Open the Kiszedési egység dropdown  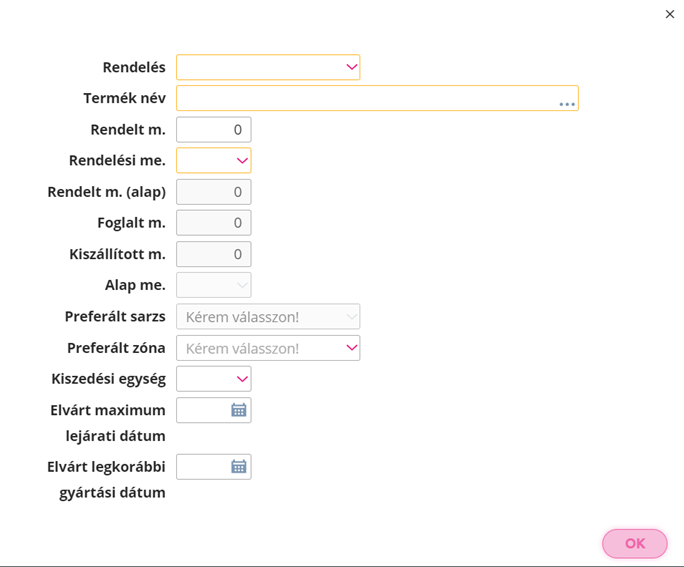[242, 379]
